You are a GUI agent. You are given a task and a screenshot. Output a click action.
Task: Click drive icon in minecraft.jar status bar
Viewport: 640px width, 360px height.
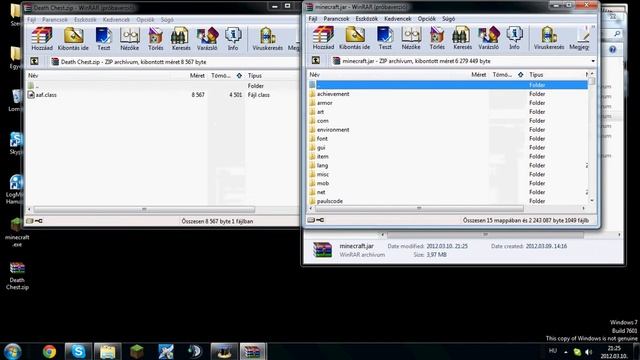(311, 220)
